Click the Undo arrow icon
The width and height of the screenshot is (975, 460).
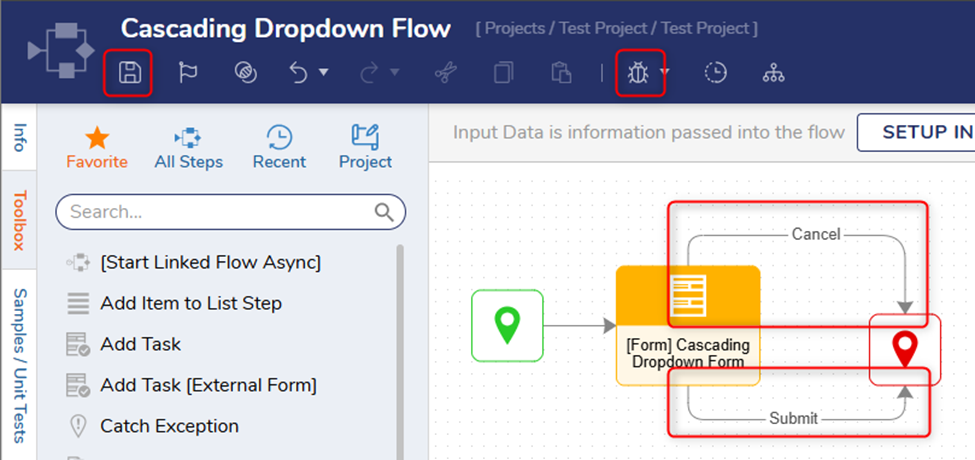click(298, 73)
